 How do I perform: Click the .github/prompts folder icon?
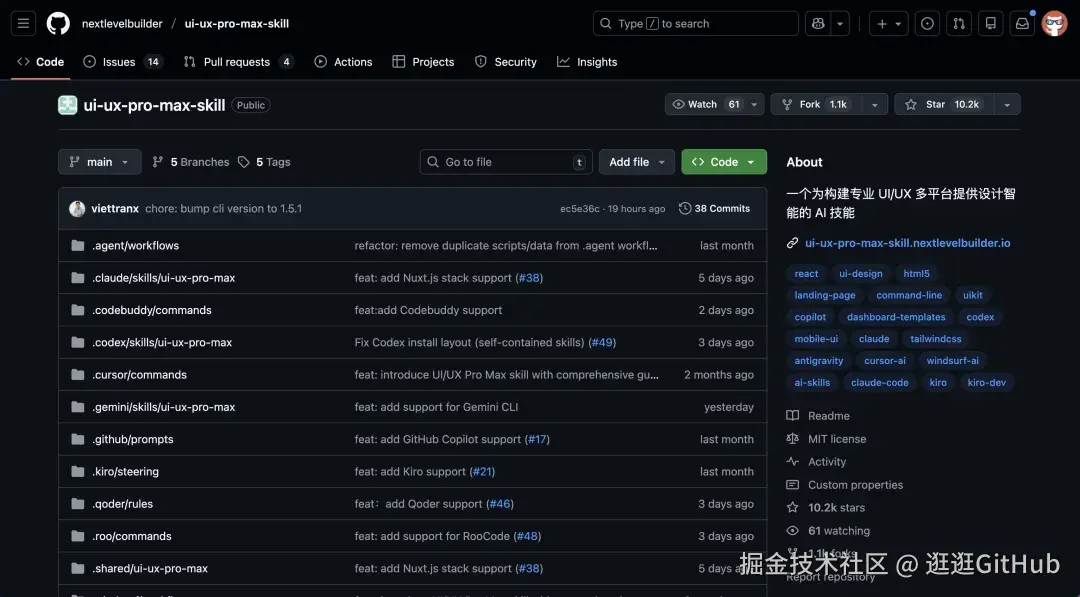(x=78, y=439)
